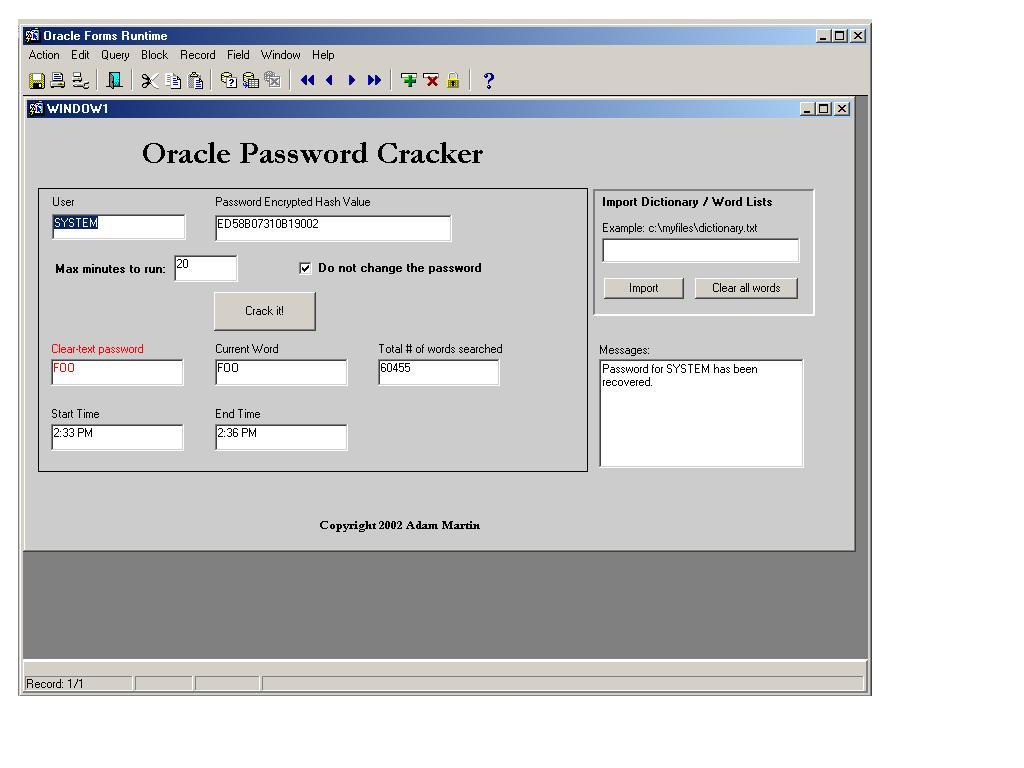Click the Clear all words button
The image size is (1024, 768).
pyautogui.click(x=746, y=288)
